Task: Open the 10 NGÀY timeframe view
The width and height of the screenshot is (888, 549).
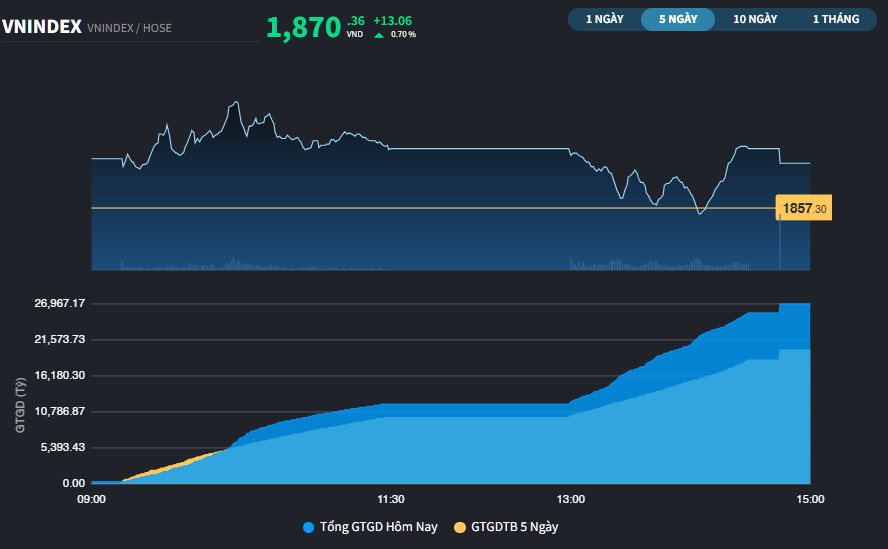Action: click(x=754, y=19)
